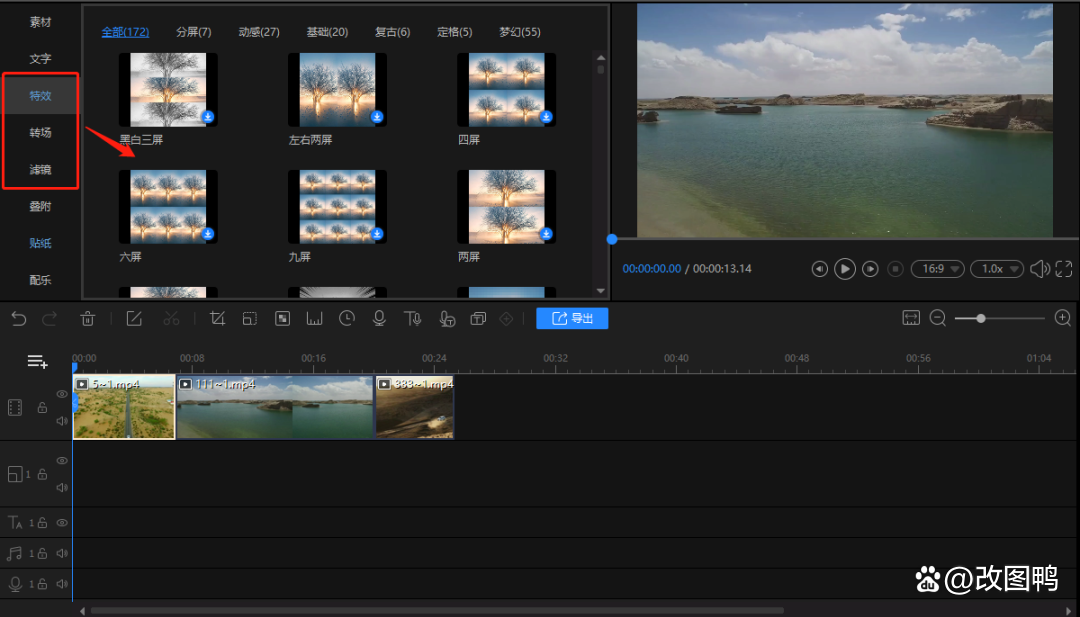The height and width of the screenshot is (617, 1080).
Task: Toggle lock on the music track
Action: click(x=42, y=553)
